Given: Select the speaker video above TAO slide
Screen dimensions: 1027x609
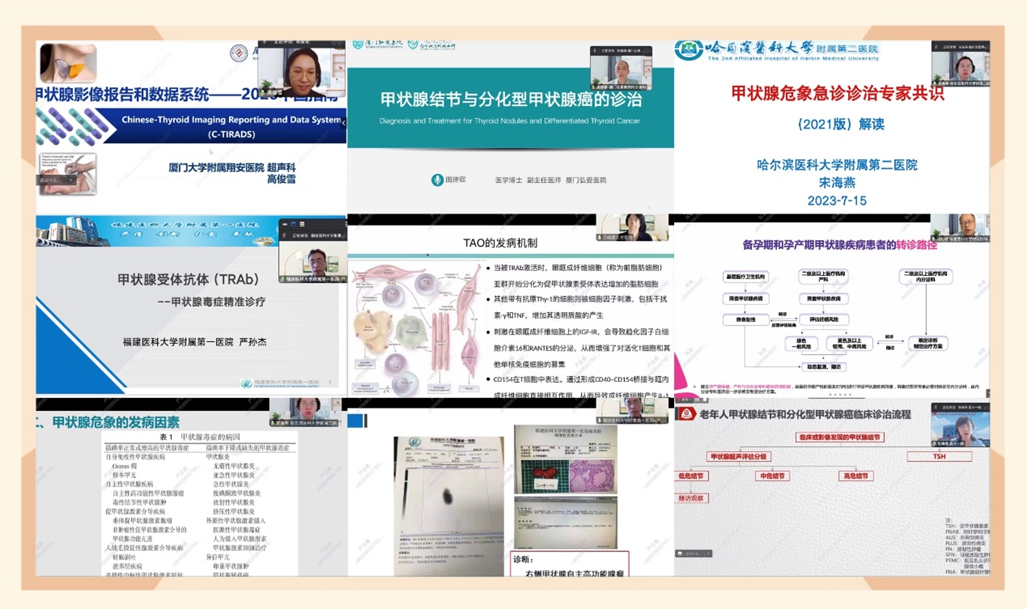Looking at the screenshot, I should 633,225.
